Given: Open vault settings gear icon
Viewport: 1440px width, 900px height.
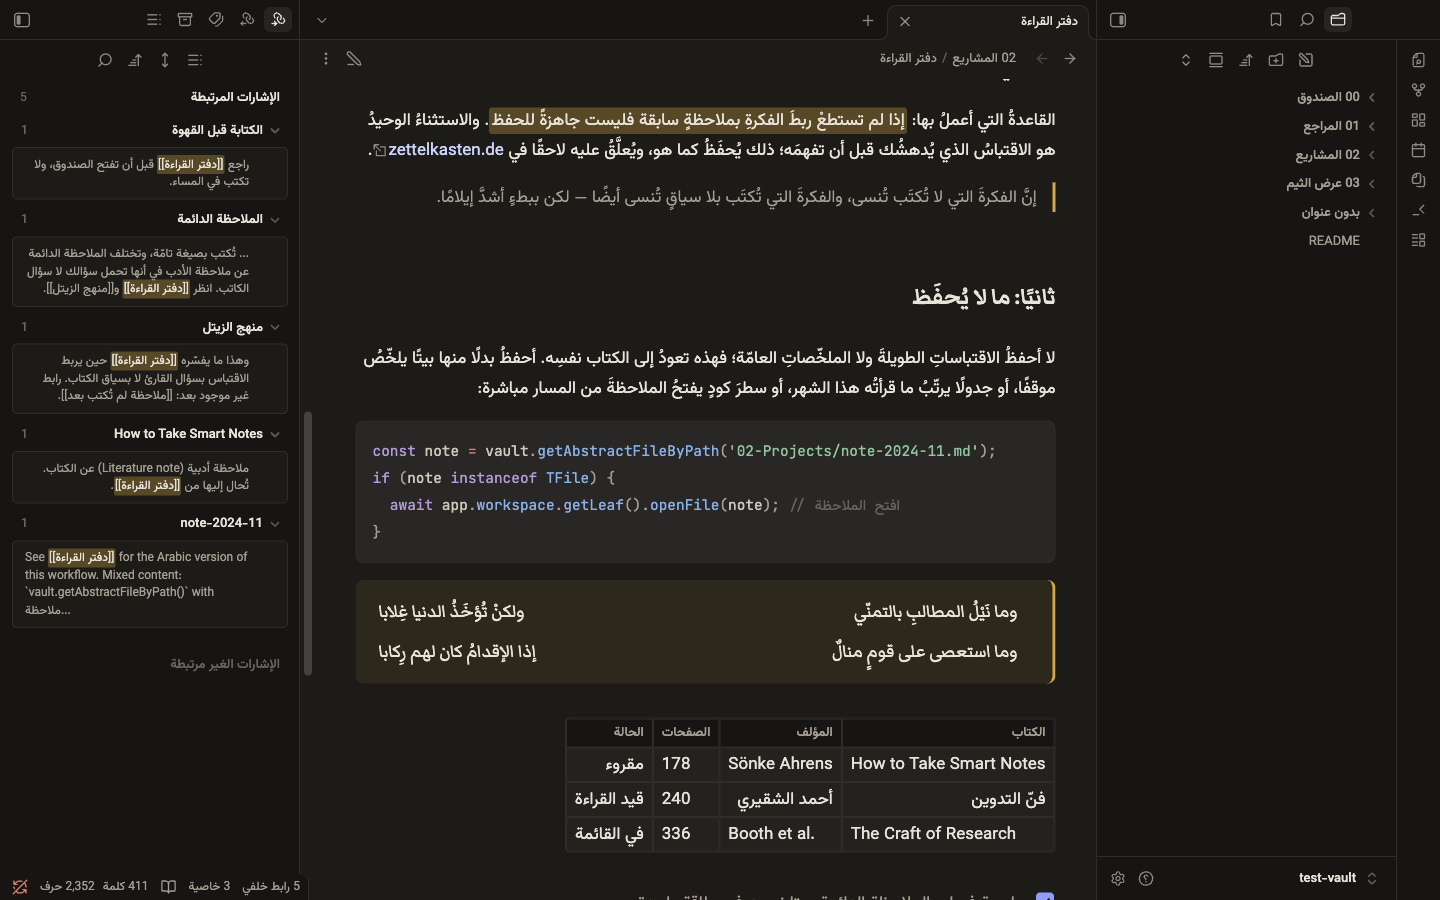Looking at the screenshot, I should [x=1118, y=878].
